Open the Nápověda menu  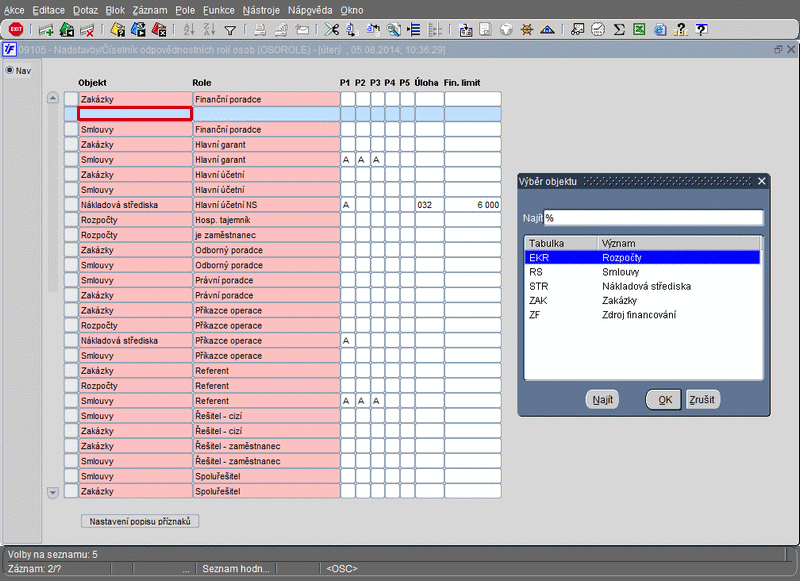click(x=310, y=10)
